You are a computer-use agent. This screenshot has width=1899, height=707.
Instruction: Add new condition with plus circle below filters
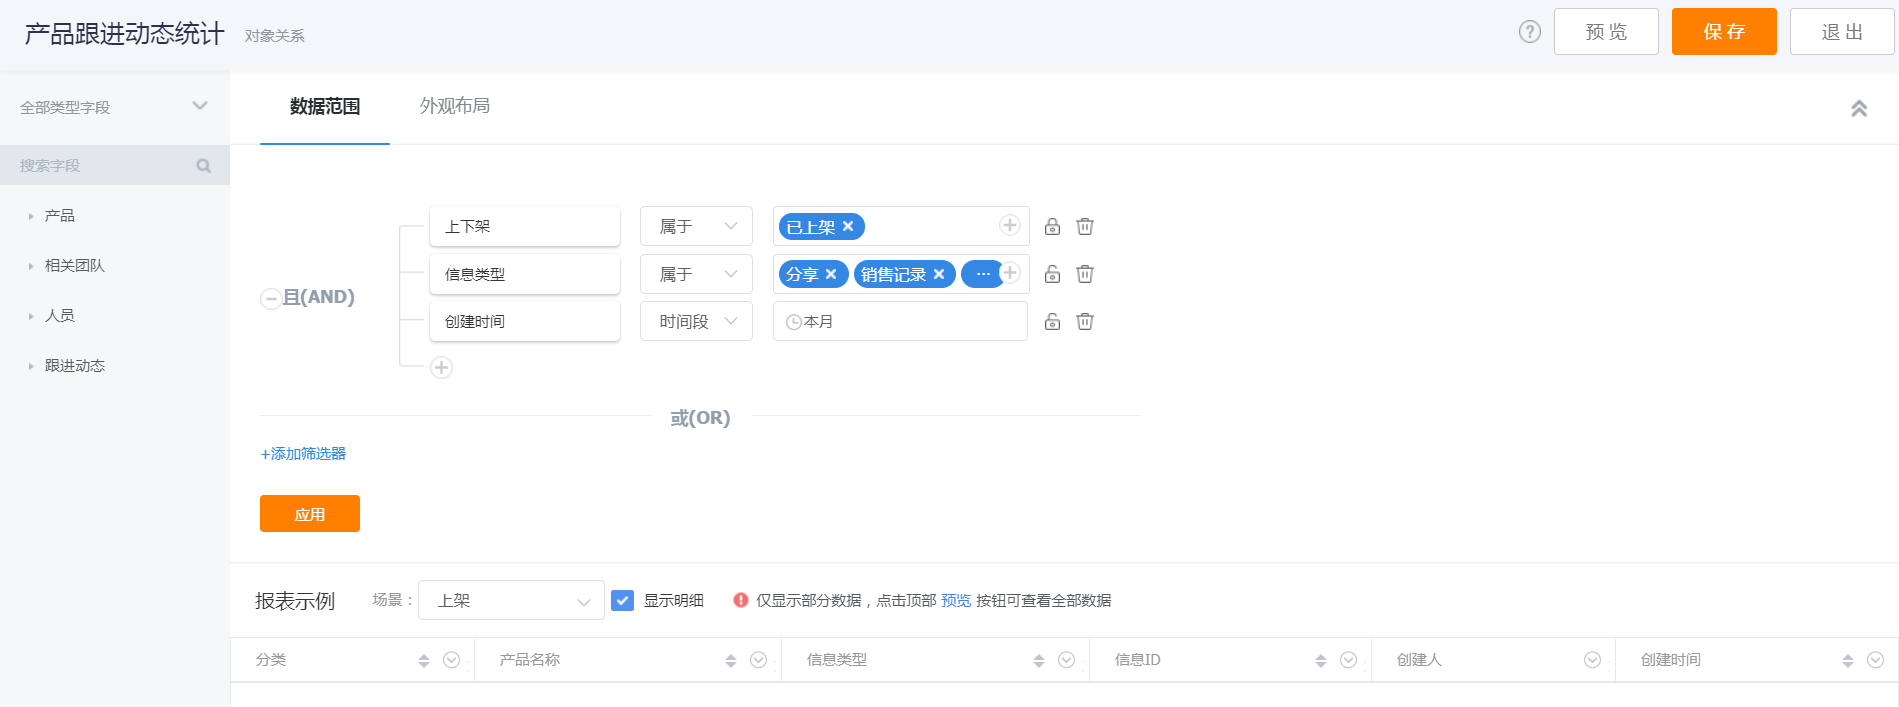coord(441,368)
